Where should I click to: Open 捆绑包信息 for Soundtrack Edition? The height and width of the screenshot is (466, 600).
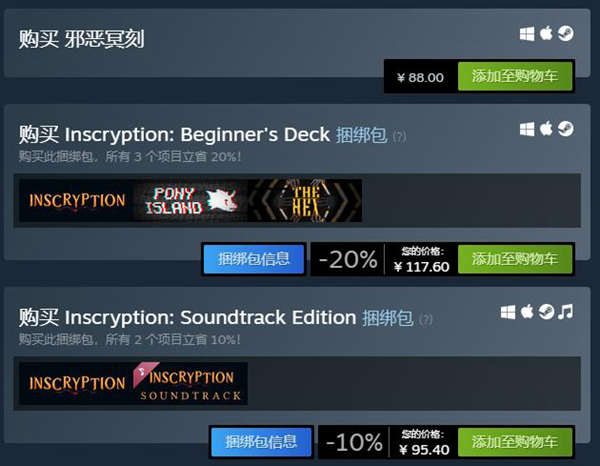[260, 442]
